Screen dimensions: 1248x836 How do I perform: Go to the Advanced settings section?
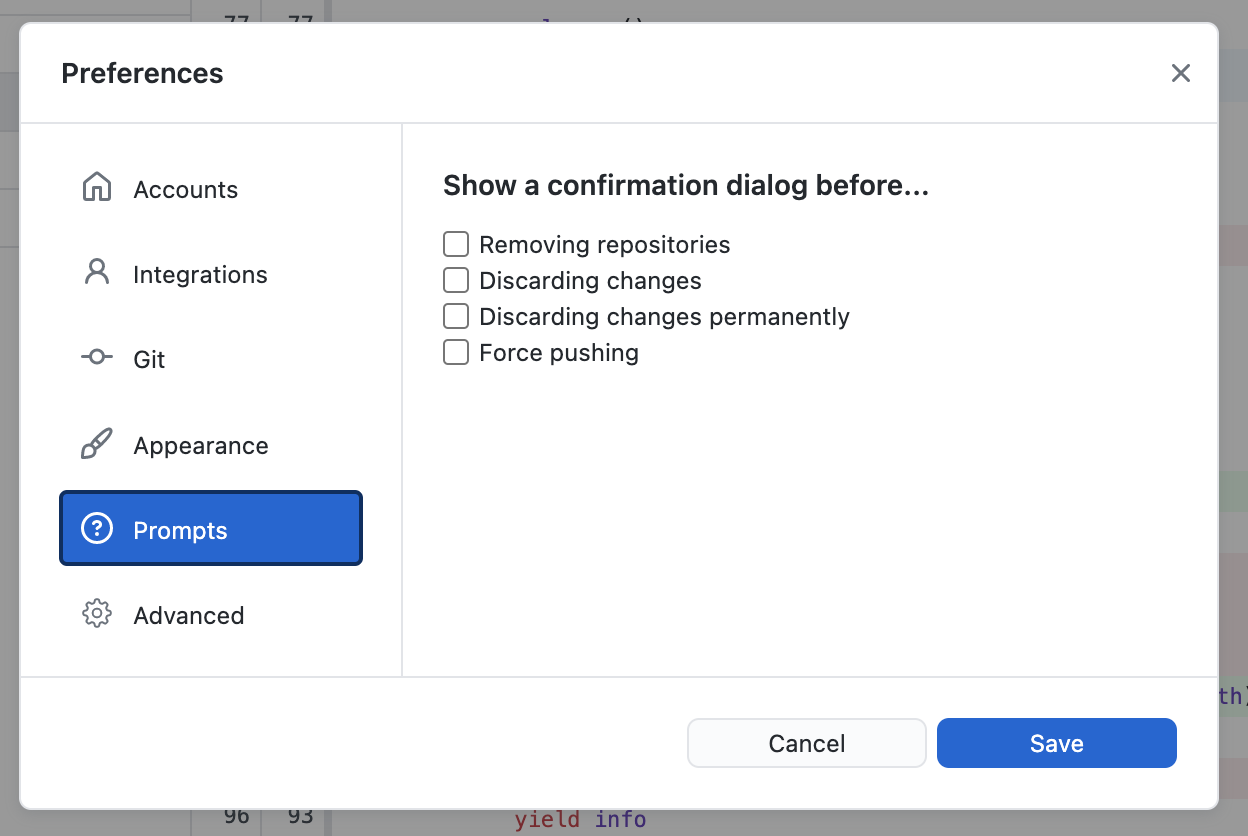[188, 615]
